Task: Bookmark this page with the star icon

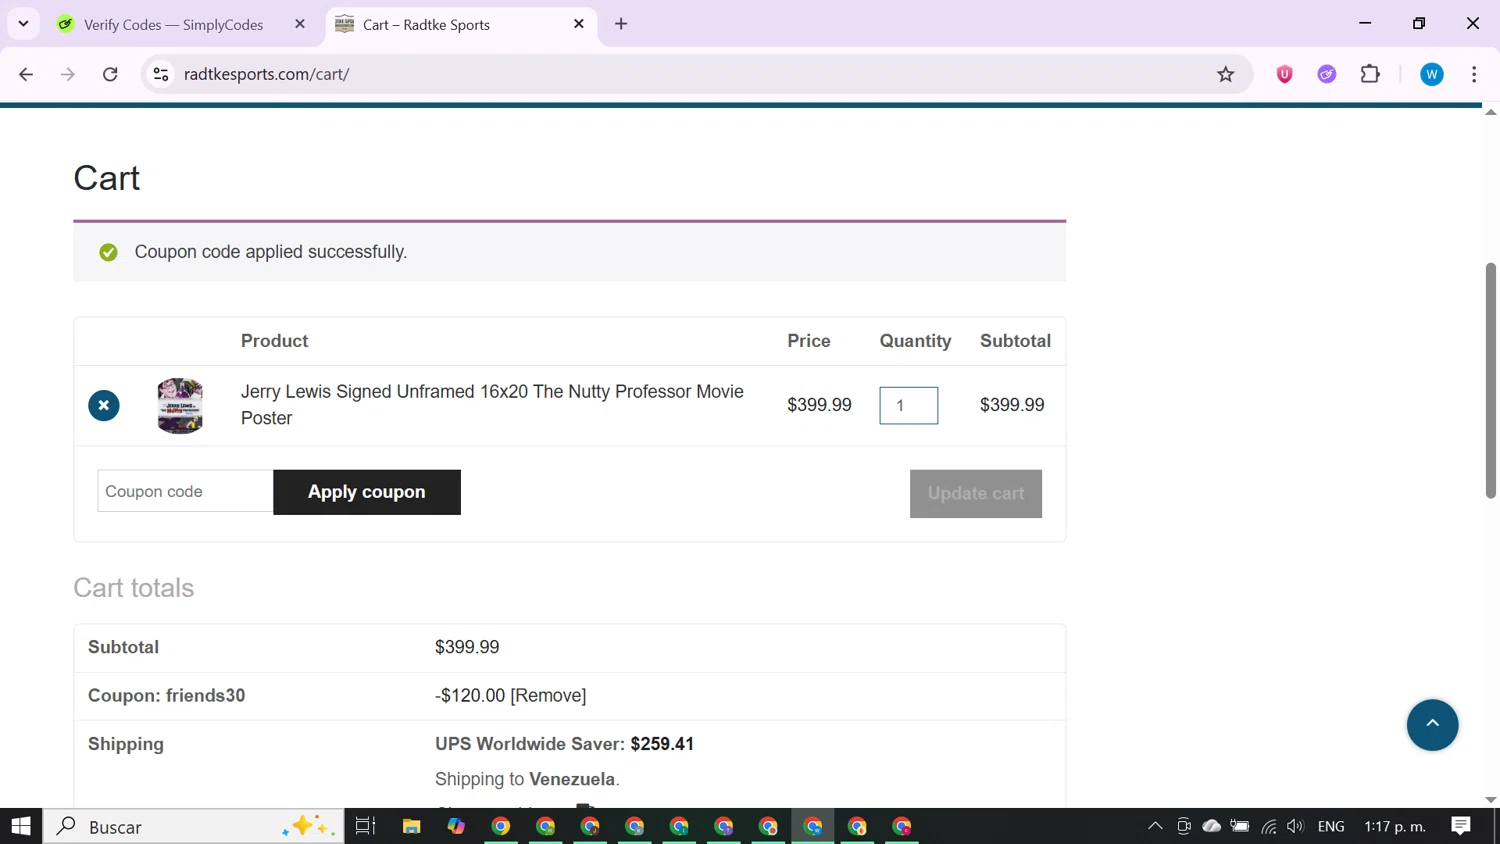Action: [x=1226, y=74]
